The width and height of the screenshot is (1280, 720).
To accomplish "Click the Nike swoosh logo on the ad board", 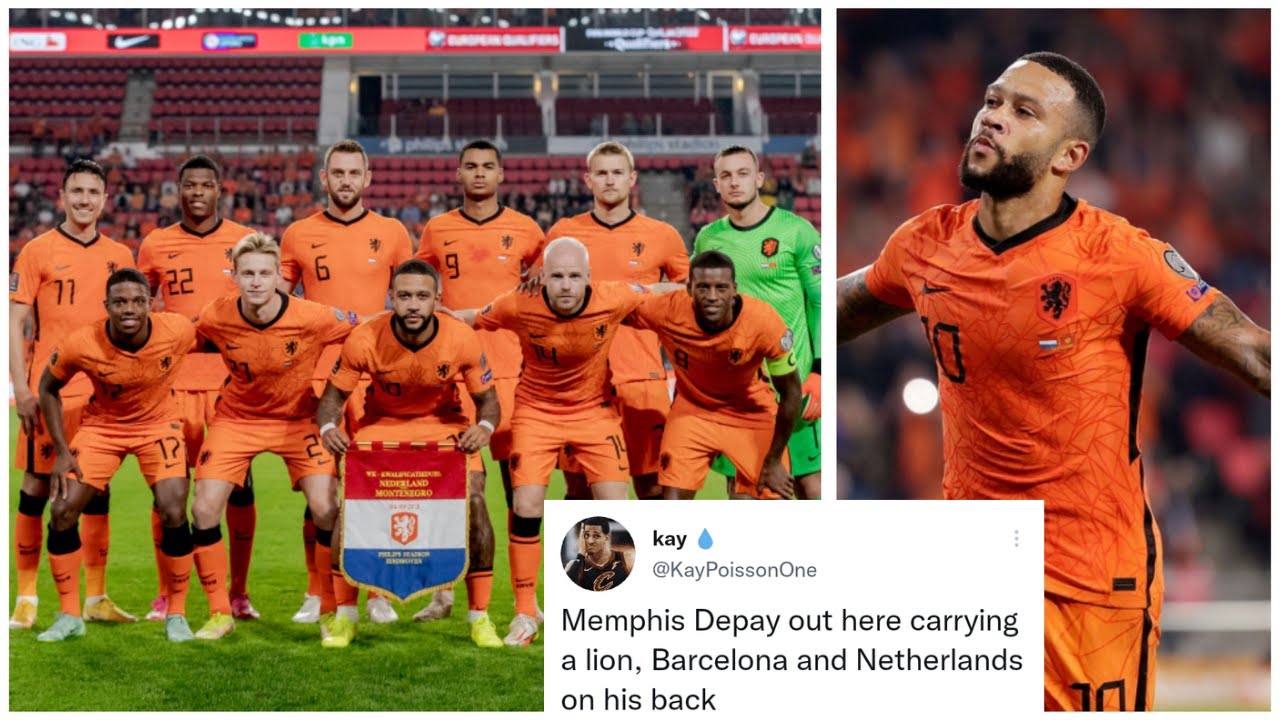I will click(x=133, y=41).
